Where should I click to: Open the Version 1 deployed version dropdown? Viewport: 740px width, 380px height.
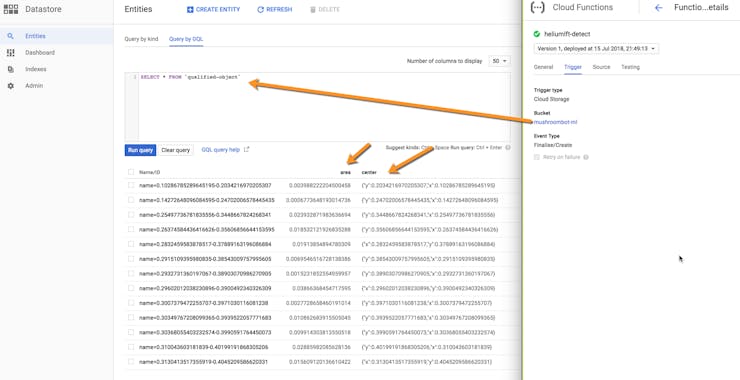[597, 49]
